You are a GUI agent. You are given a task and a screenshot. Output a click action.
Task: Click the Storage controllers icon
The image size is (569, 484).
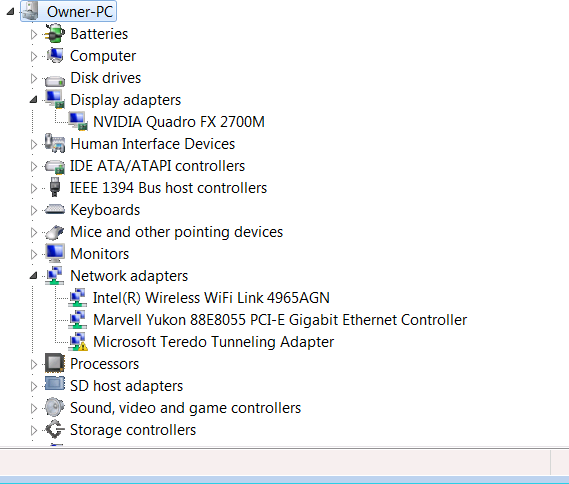click(x=54, y=429)
